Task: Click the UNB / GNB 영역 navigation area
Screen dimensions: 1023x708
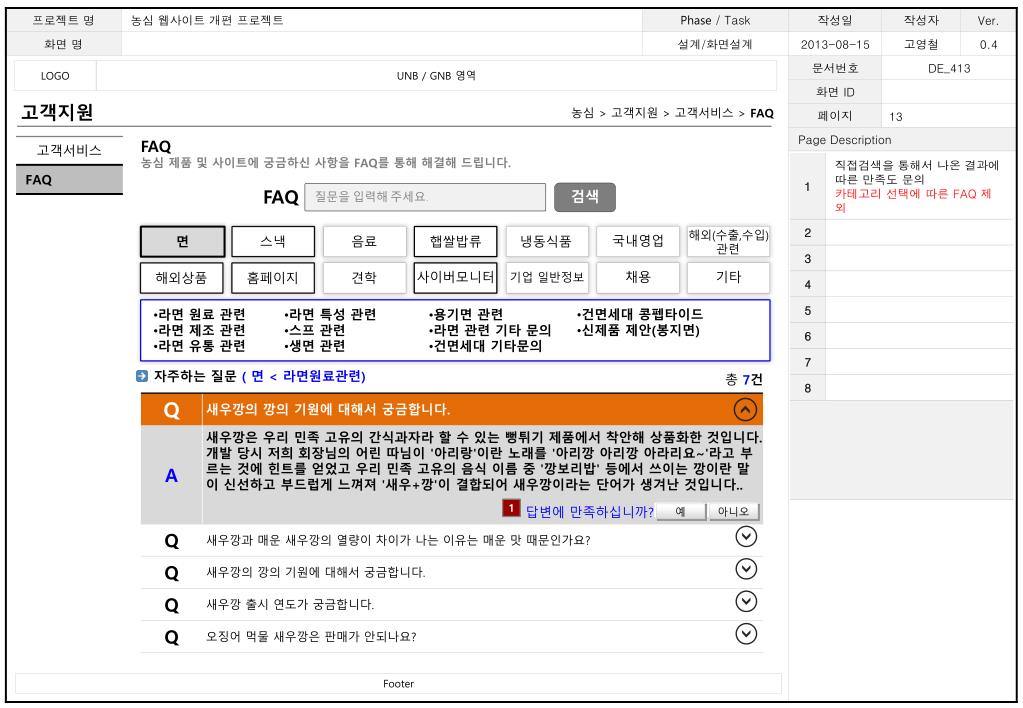Action: (436, 76)
